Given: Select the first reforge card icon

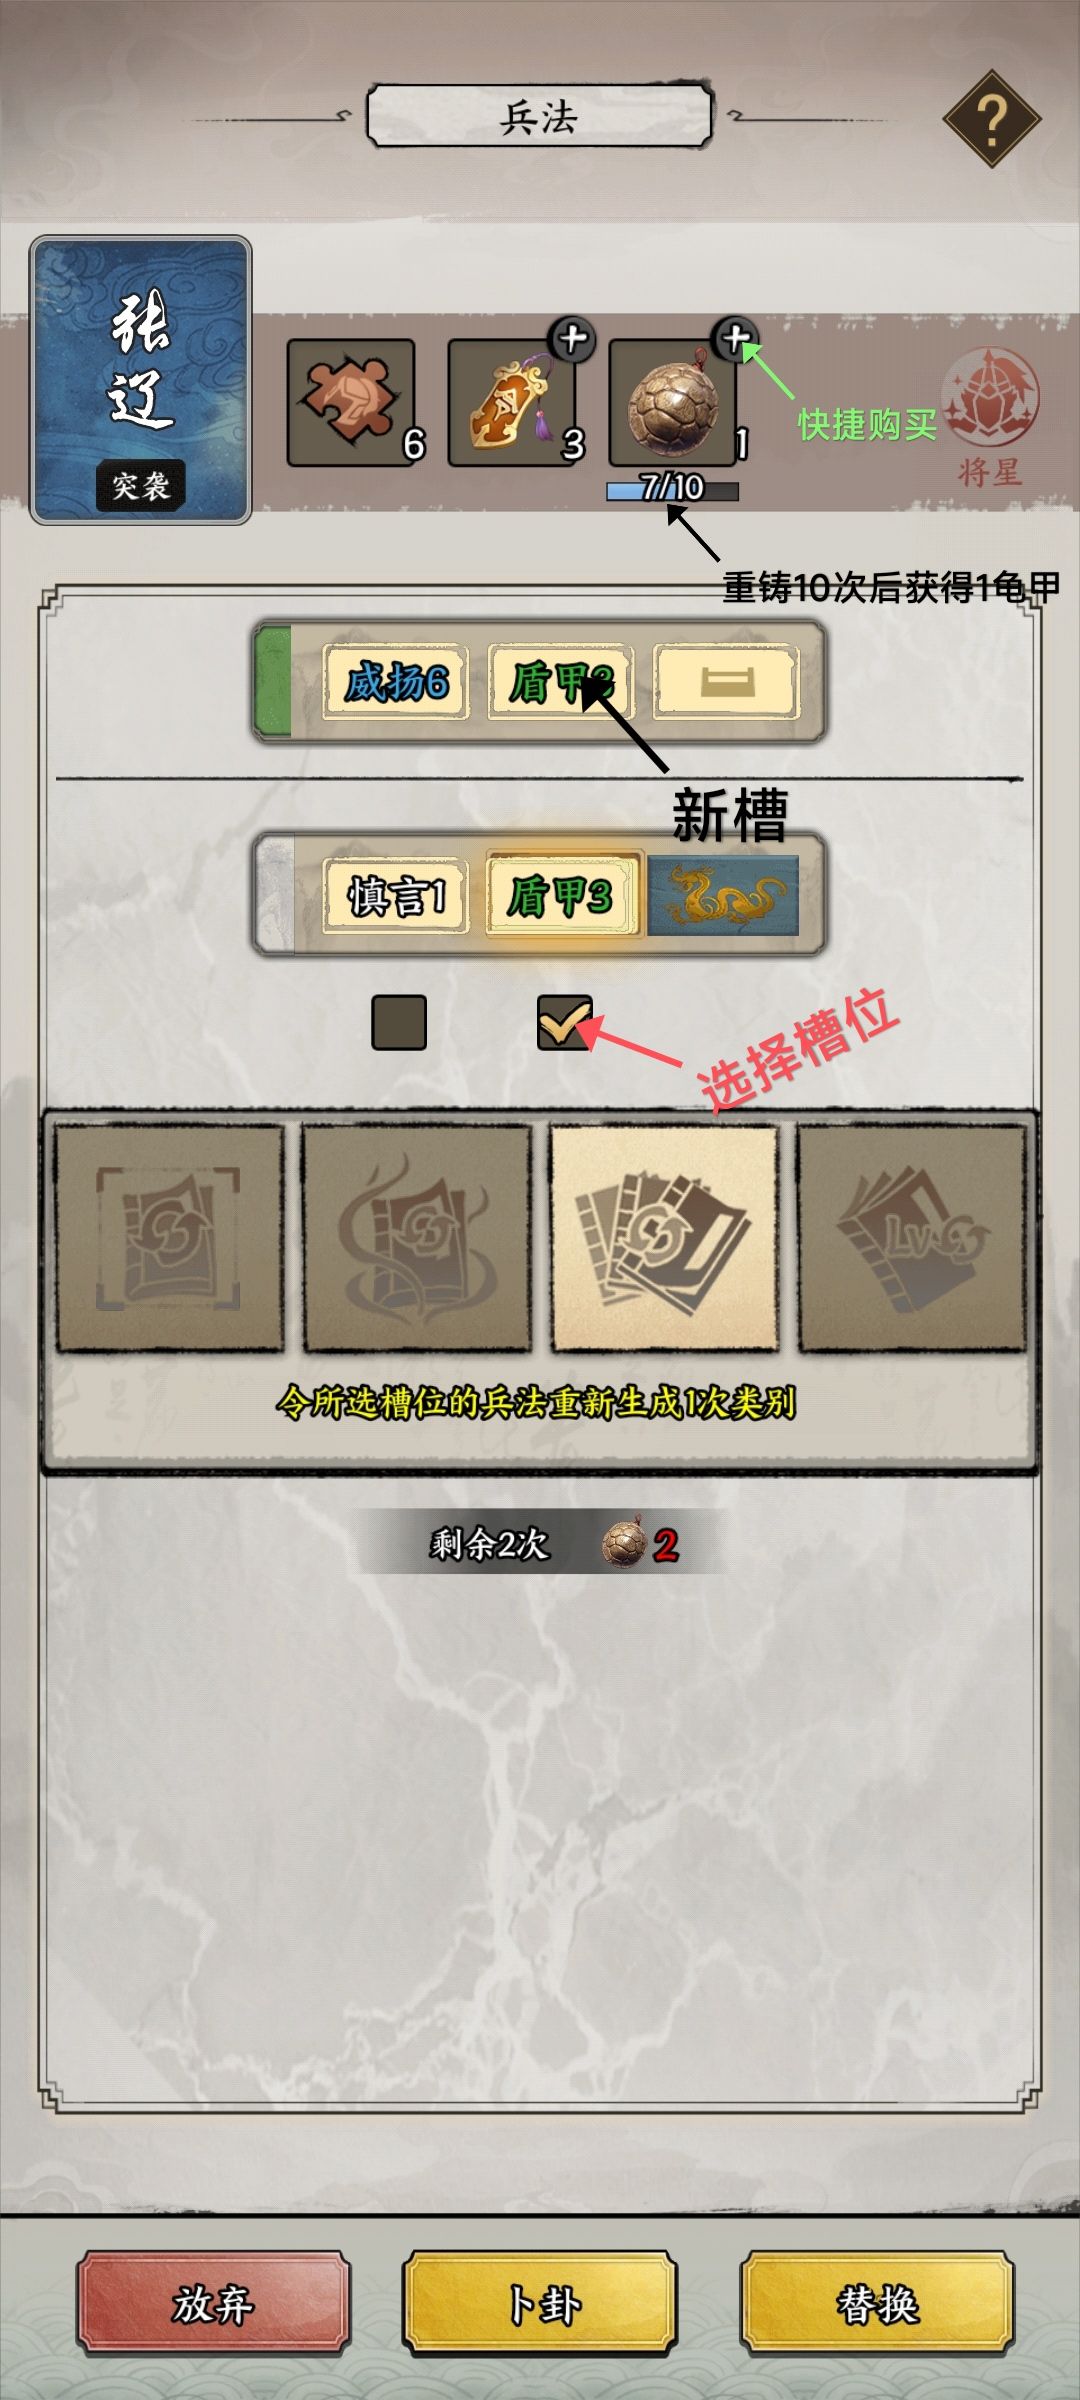Looking at the screenshot, I should [169, 1238].
